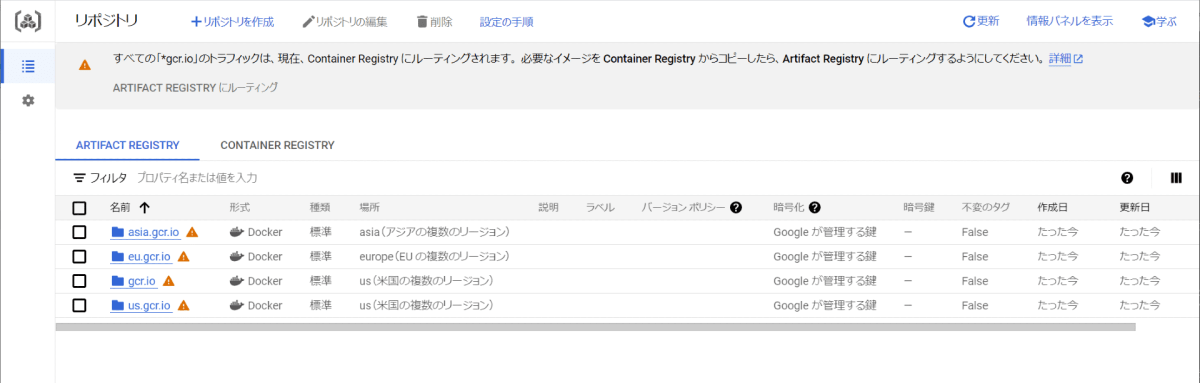Click the 種類 column header
The width and height of the screenshot is (1200, 383).
(320, 208)
